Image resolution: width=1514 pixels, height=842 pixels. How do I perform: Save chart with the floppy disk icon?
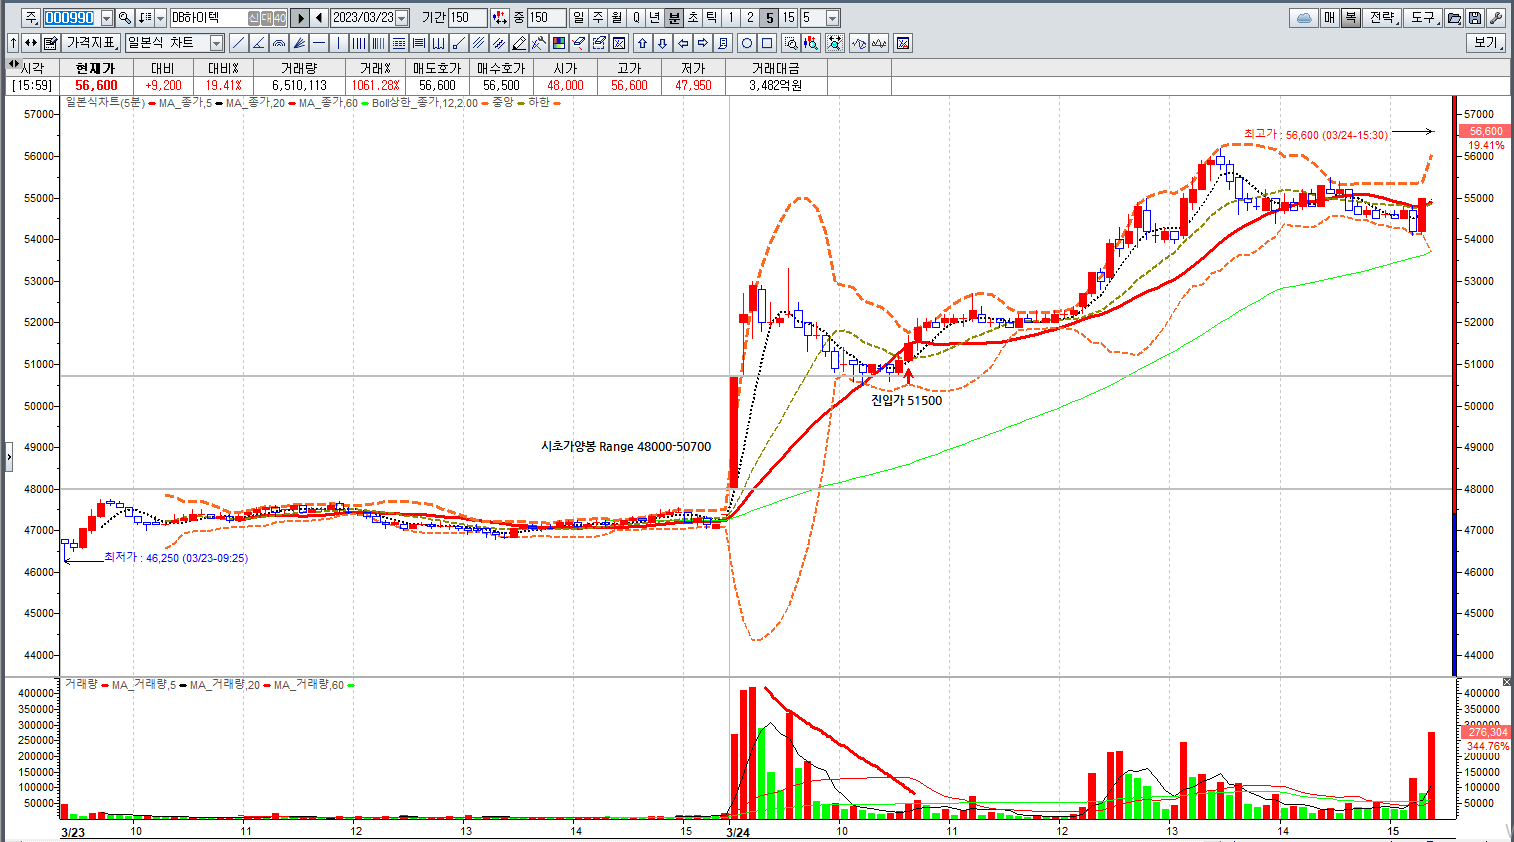tap(1475, 18)
